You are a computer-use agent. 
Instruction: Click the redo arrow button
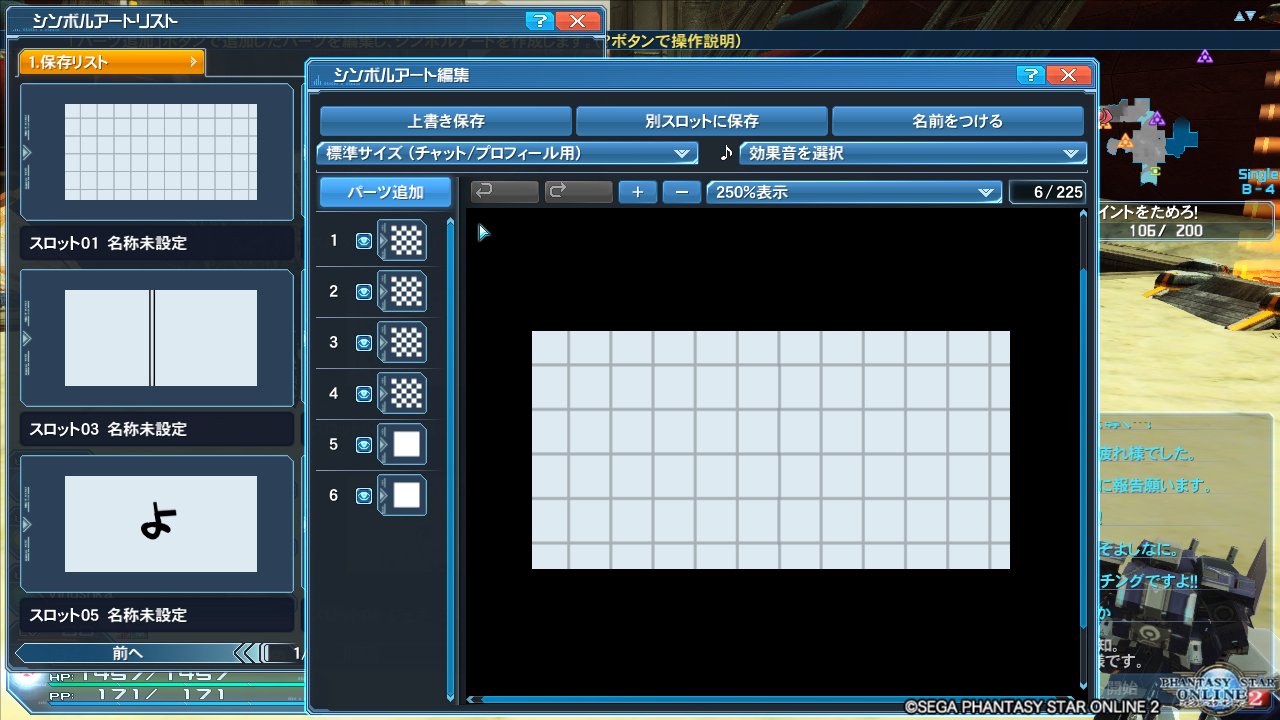click(579, 191)
